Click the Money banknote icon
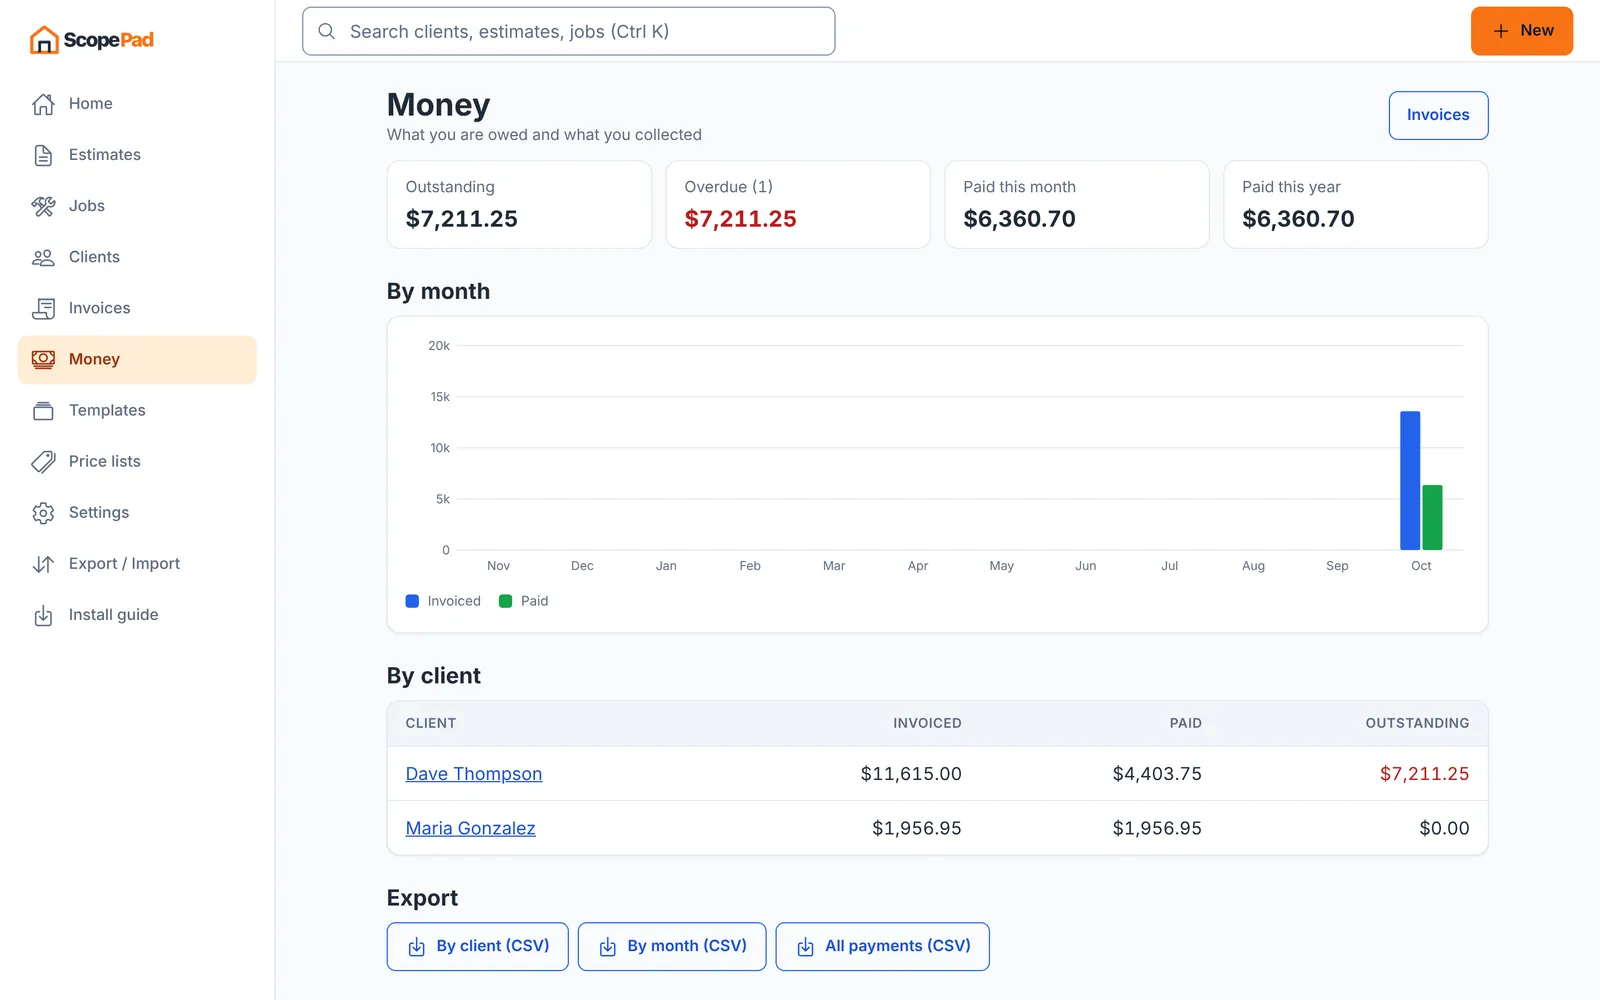Screen dimensions: 1600x1000 pos(43,359)
